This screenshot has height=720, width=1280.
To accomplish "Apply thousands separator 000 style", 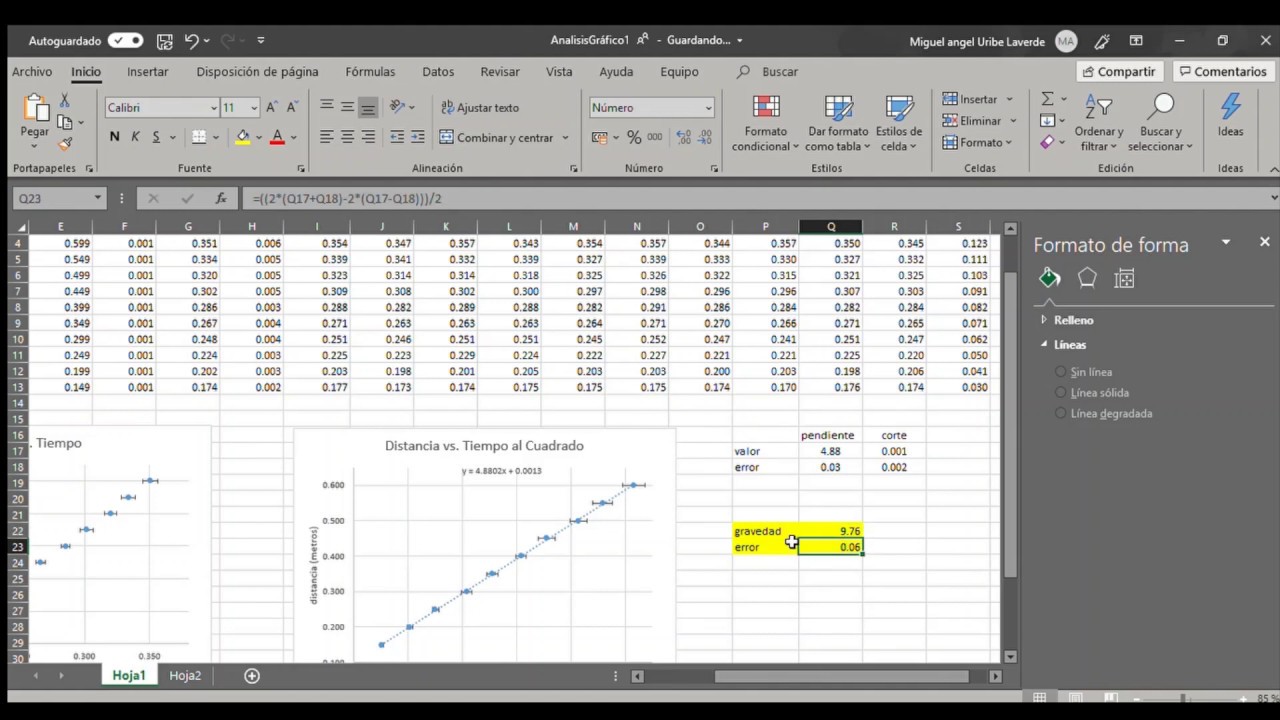I will pyautogui.click(x=655, y=137).
